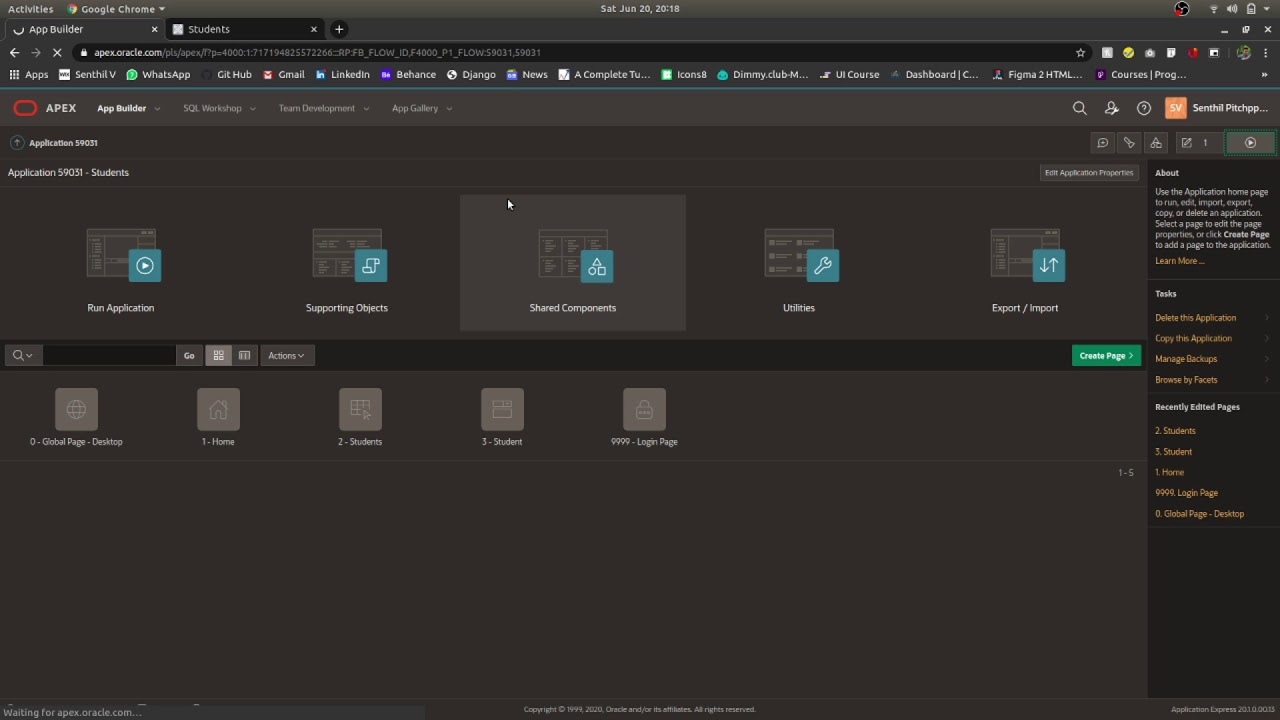Open the Utilities tile
1280x720 pixels.
(799, 263)
